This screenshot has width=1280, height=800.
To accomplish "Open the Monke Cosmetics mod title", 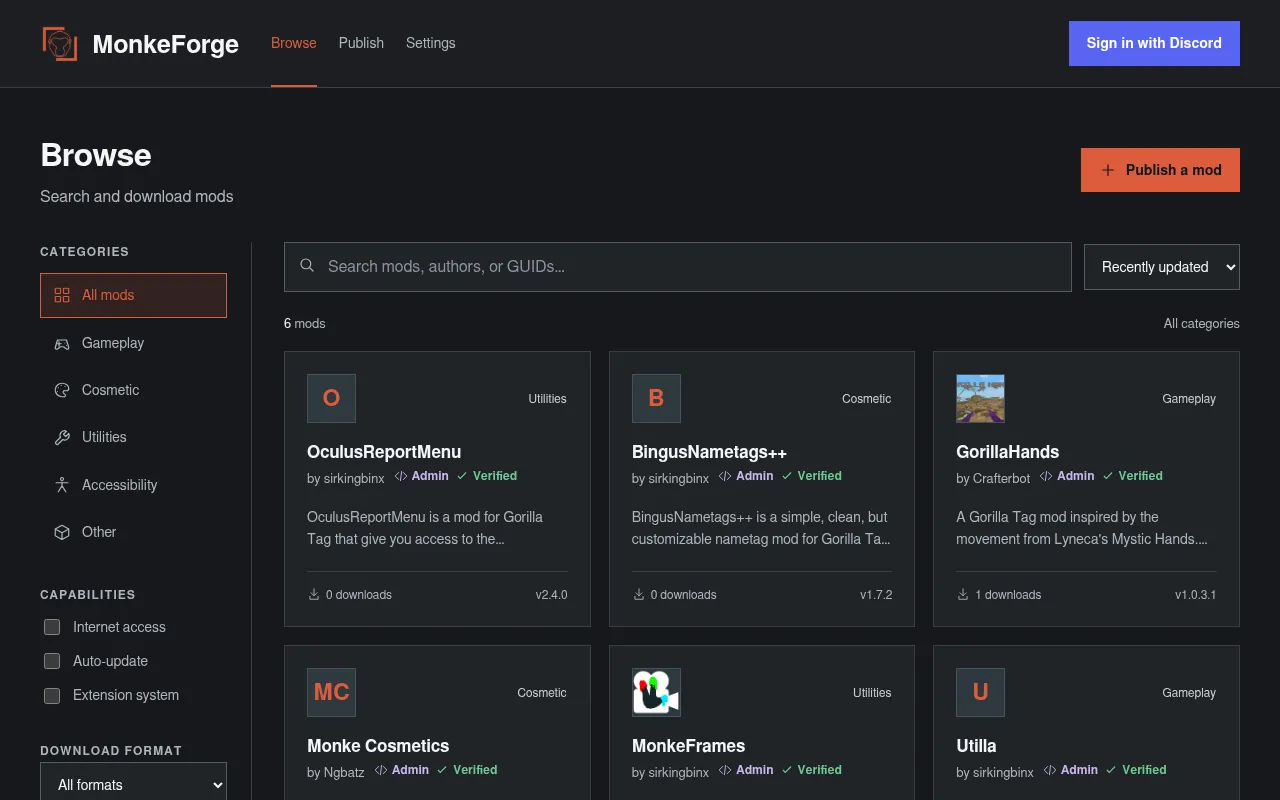I will point(378,746).
